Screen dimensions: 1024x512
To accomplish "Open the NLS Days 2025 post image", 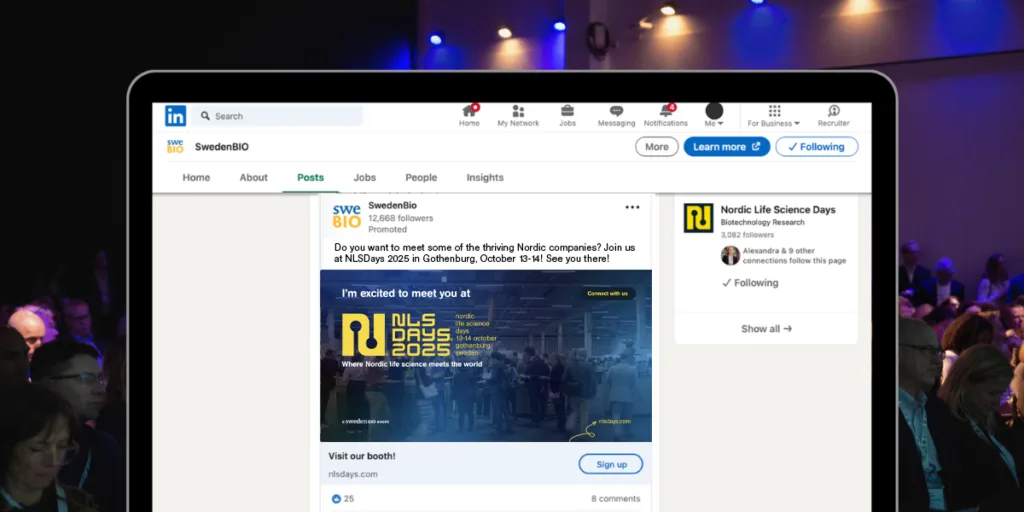I will (x=485, y=356).
